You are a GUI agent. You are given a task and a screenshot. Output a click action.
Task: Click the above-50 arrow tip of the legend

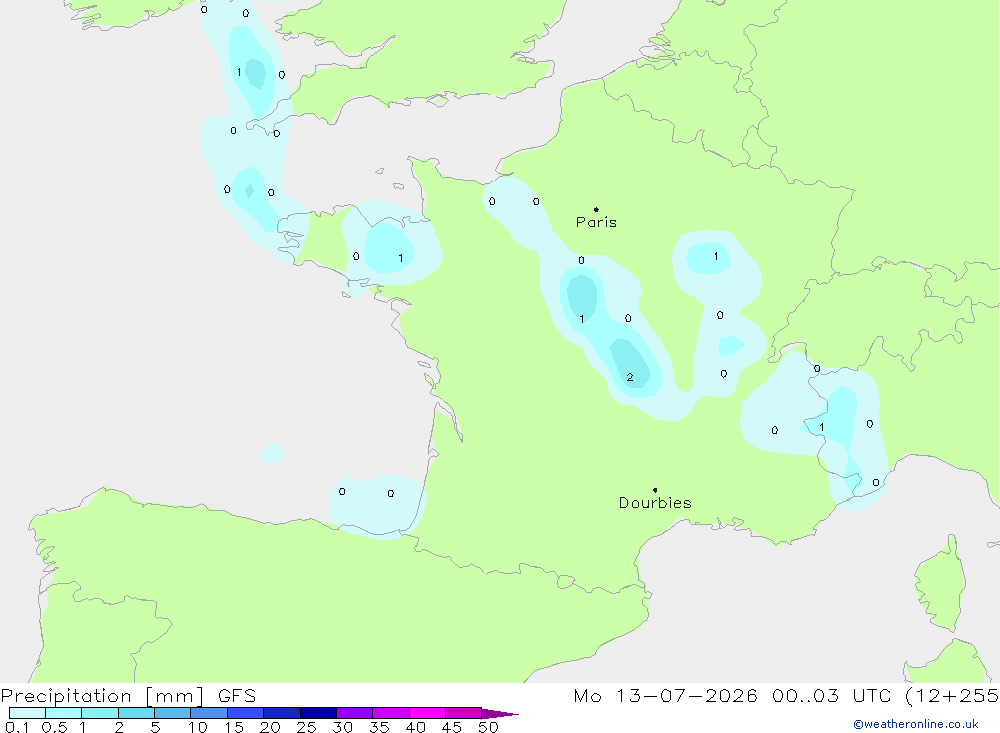[499, 714]
